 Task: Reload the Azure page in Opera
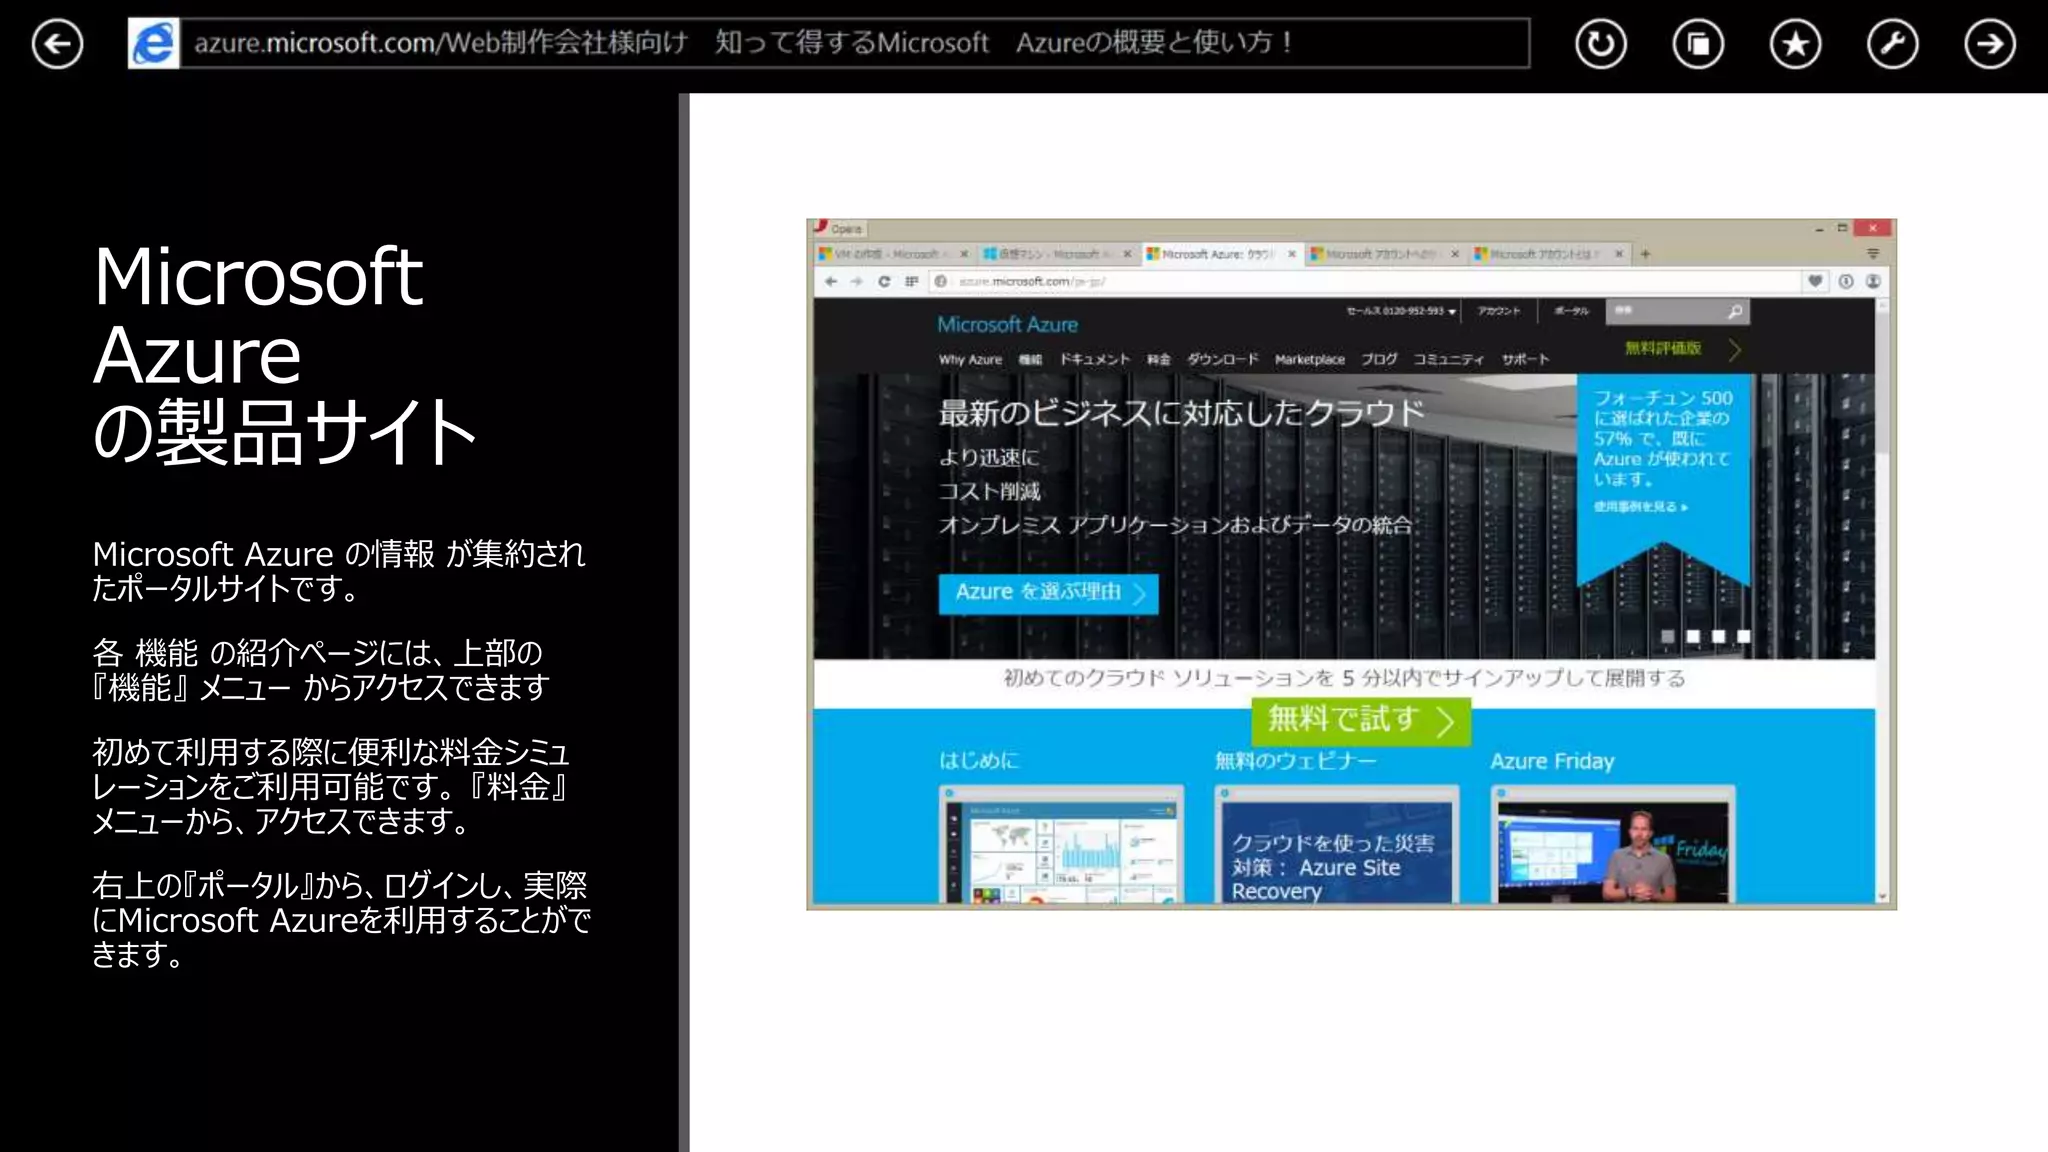884,281
